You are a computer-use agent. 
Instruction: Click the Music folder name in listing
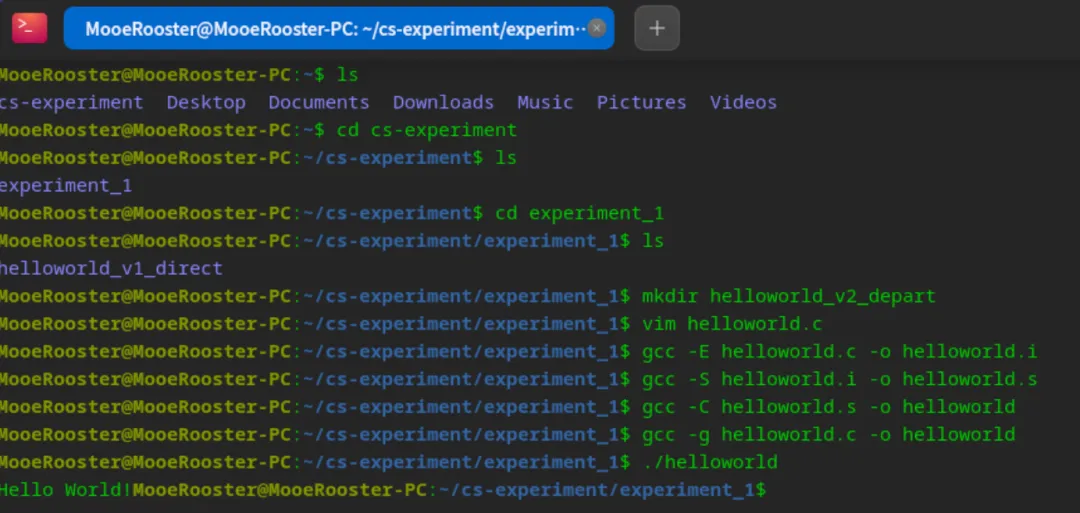(545, 102)
